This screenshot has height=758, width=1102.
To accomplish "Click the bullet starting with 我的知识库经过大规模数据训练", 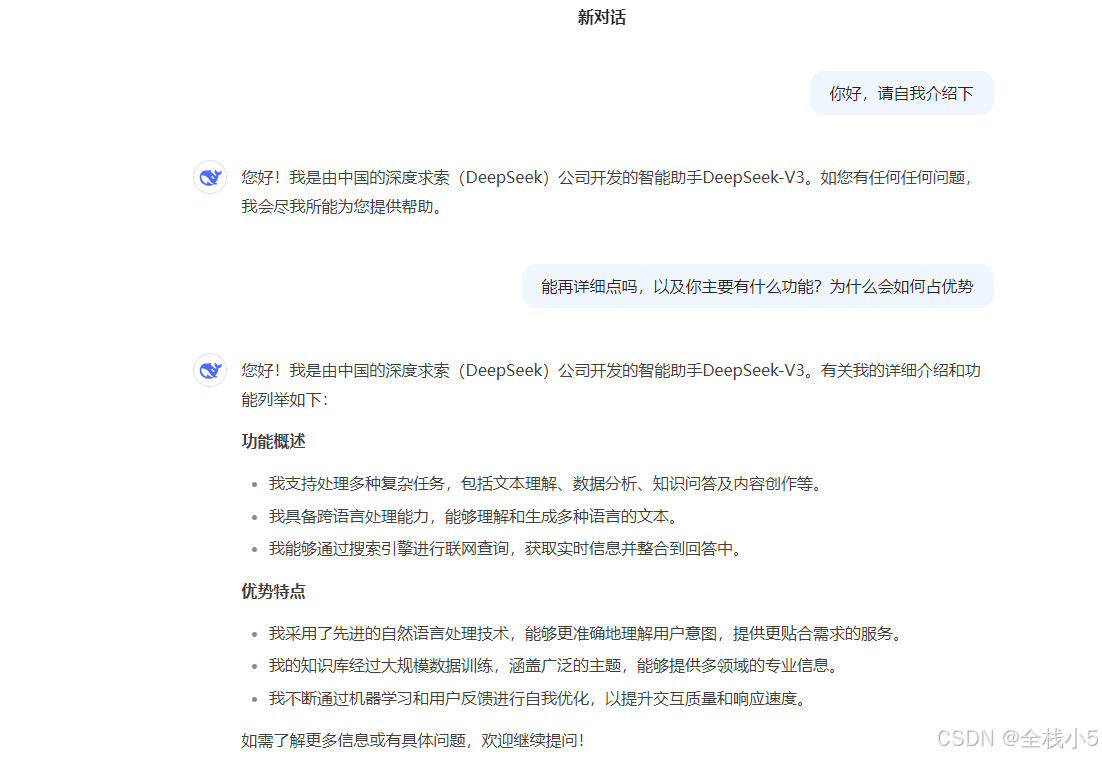I will click(554, 665).
